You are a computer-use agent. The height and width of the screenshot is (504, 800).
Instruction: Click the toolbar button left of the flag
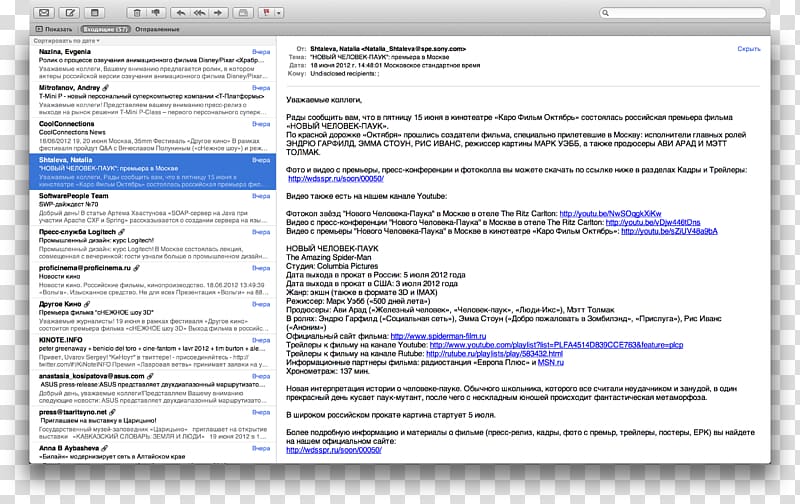(x=243, y=13)
